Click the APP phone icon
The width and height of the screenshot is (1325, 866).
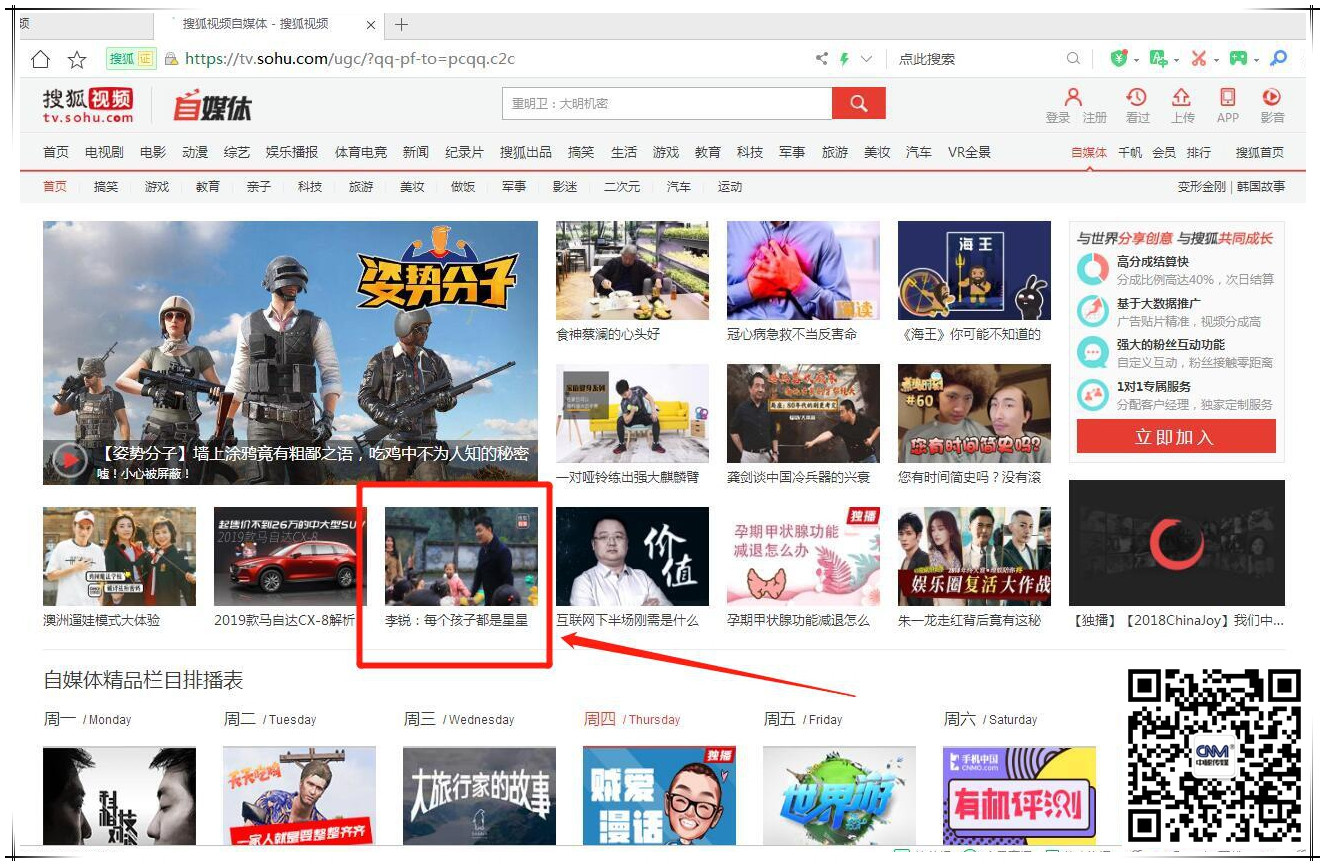click(x=1228, y=98)
